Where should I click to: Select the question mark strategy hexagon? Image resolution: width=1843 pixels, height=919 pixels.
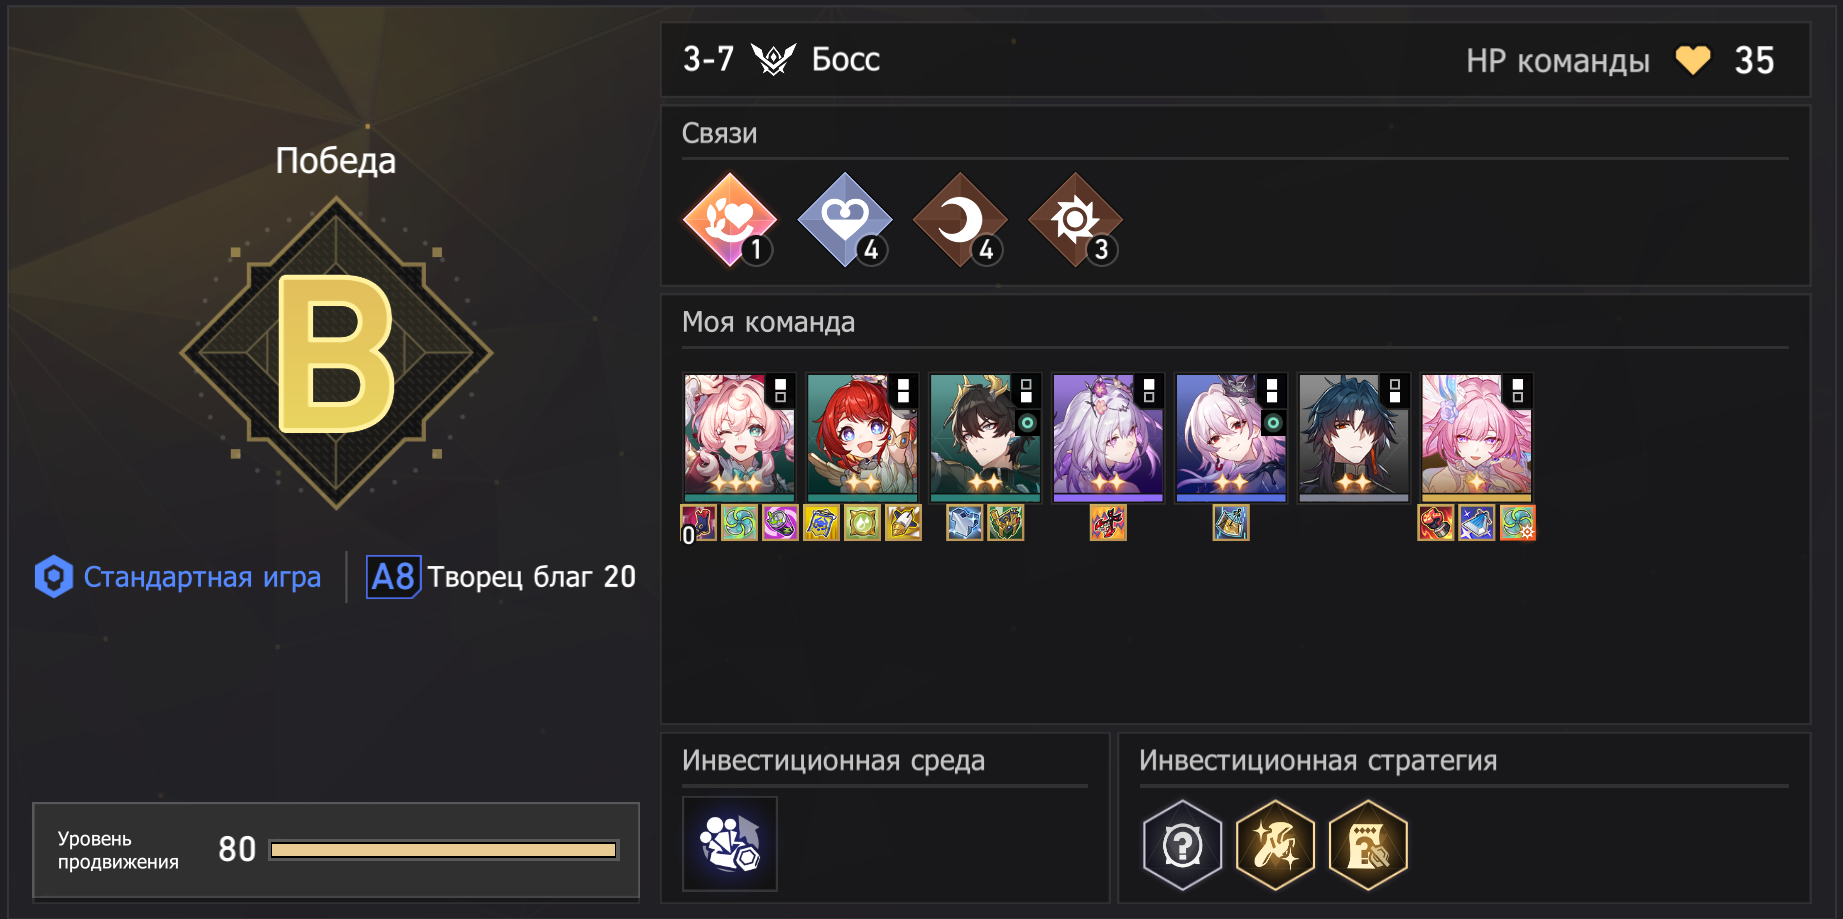point(1183,845)
